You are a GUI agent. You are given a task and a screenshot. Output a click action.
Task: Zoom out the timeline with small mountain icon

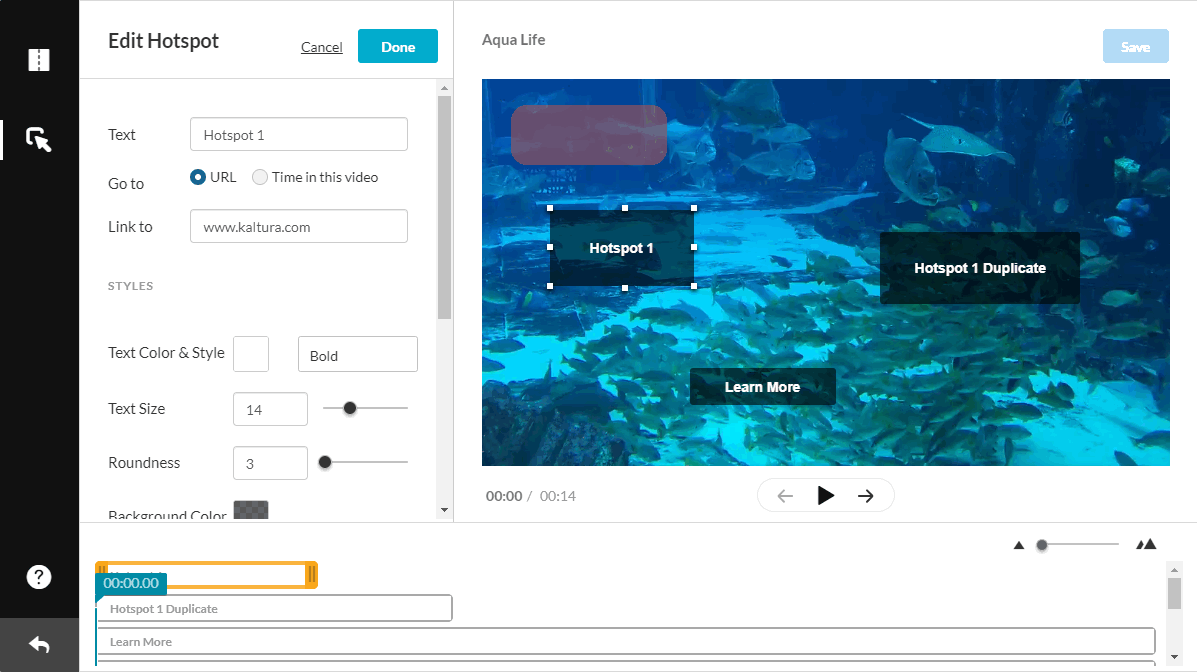pyautogui.click(x=1018, y=545)
